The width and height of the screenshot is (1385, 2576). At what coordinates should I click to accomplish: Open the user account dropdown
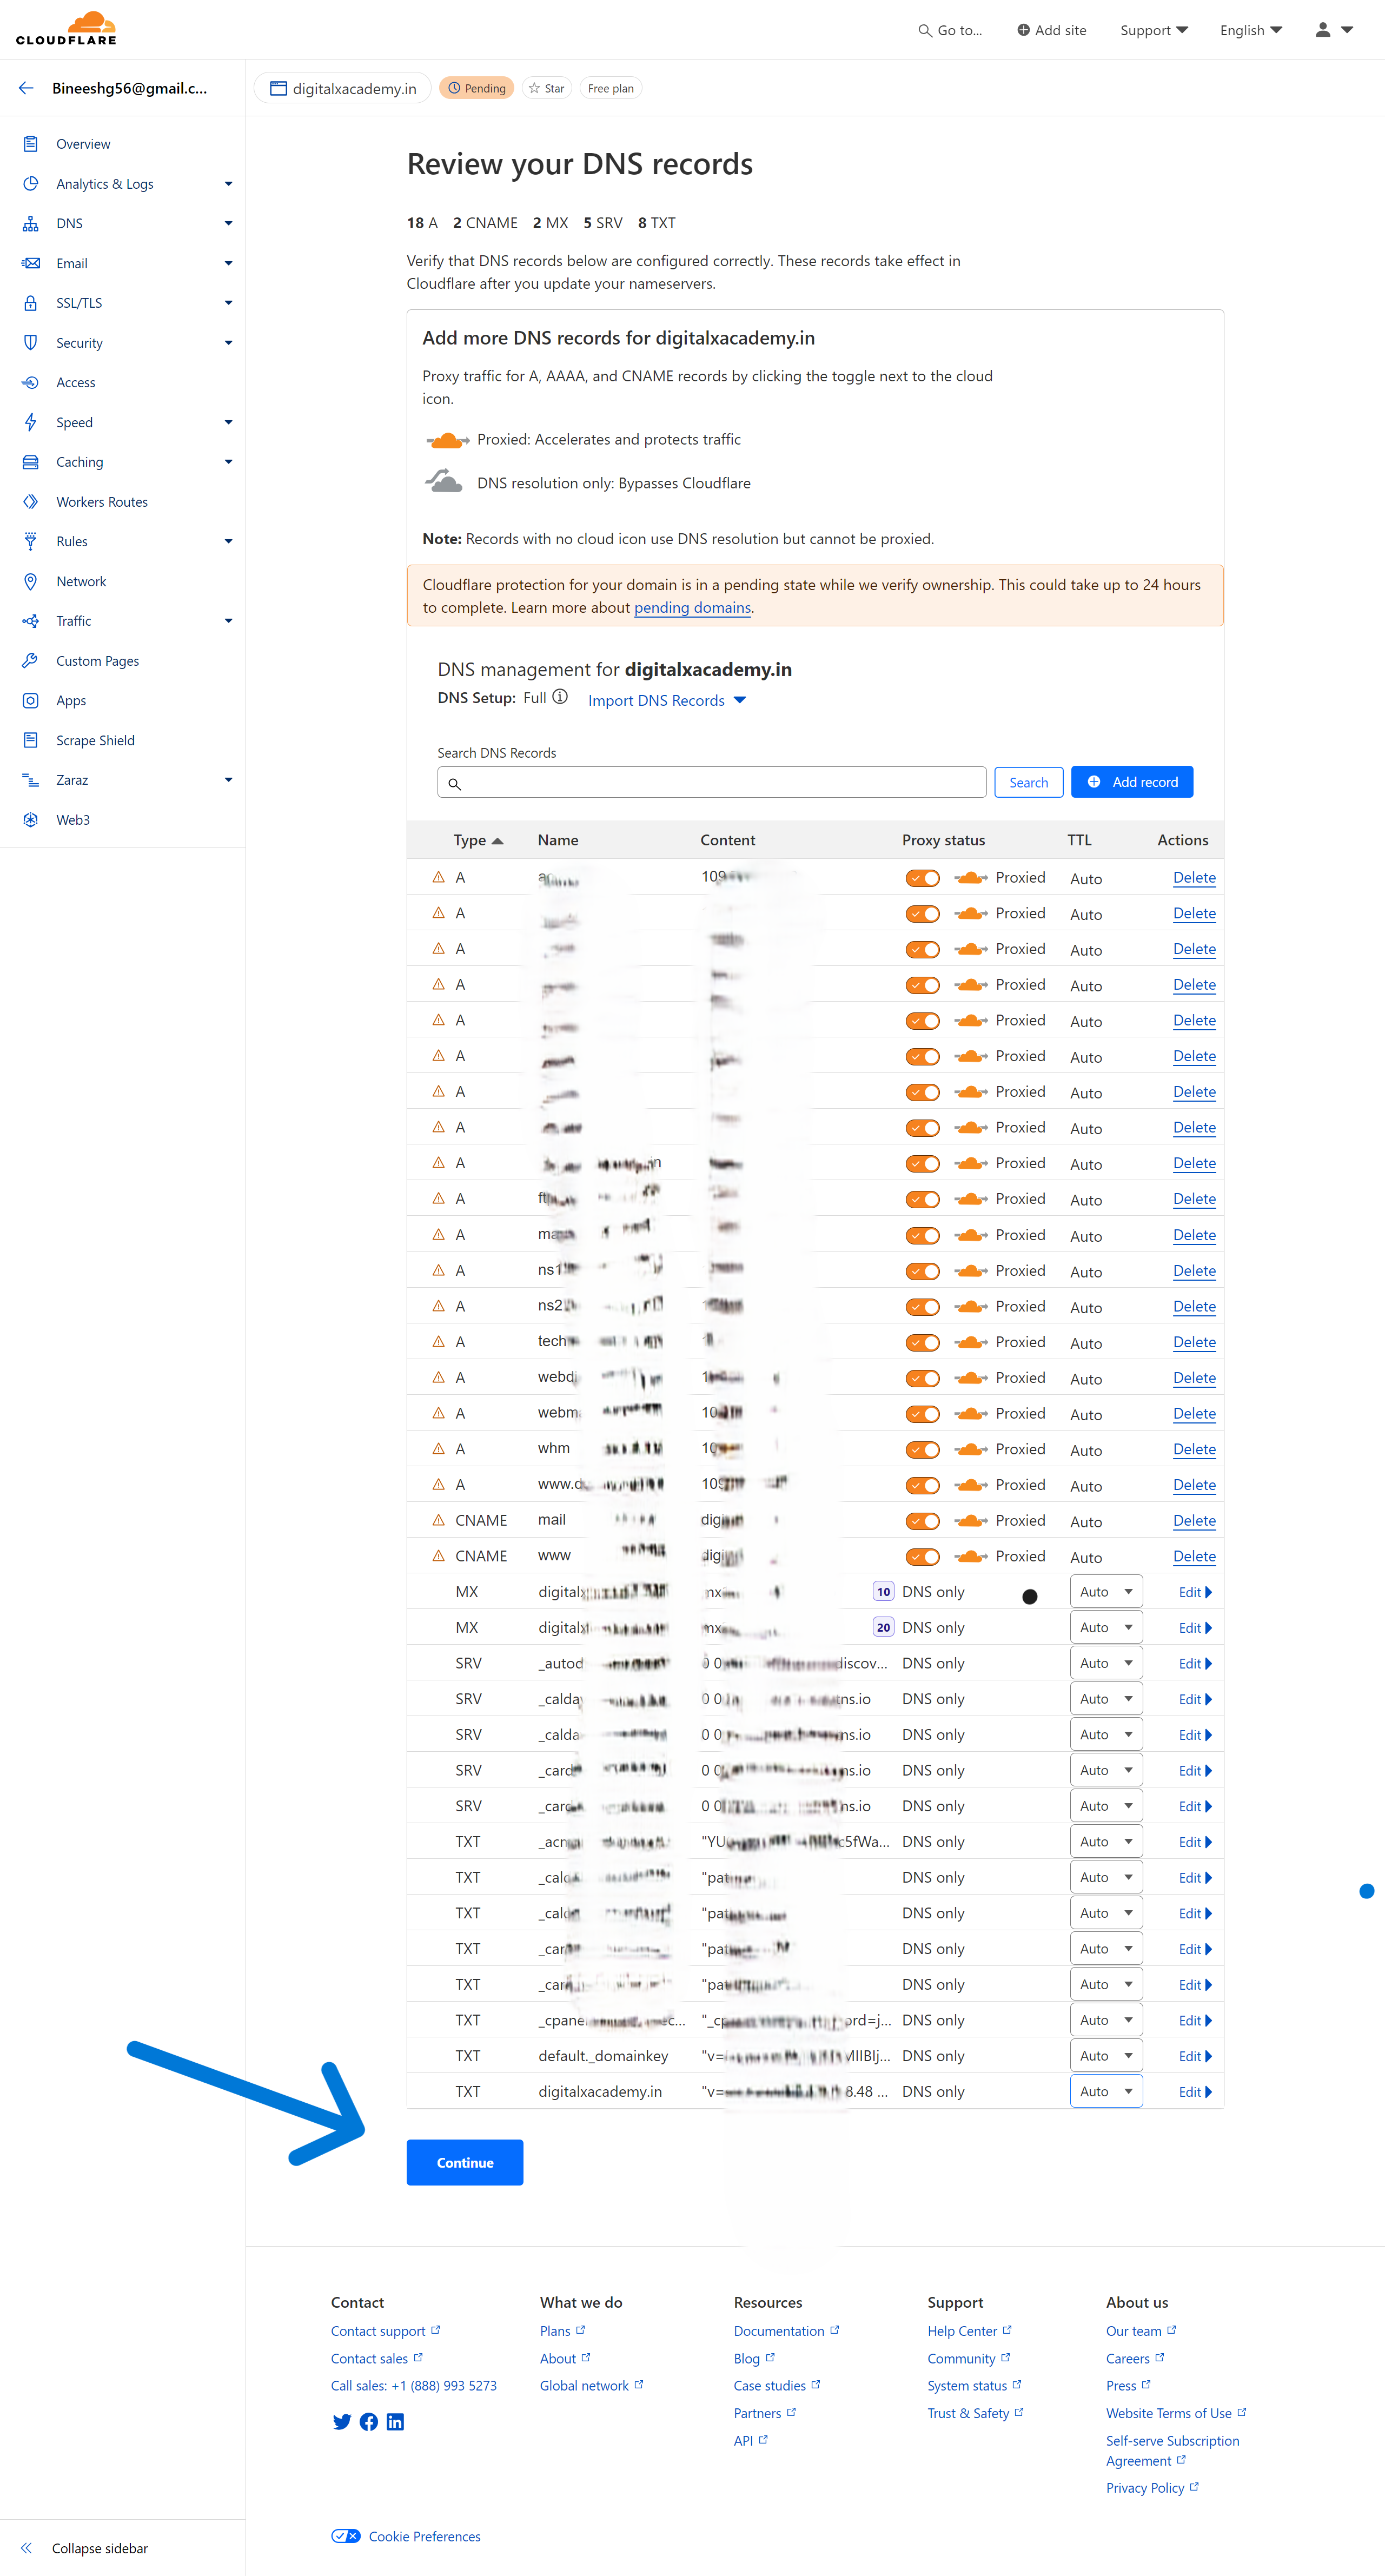click(1334, 30)
